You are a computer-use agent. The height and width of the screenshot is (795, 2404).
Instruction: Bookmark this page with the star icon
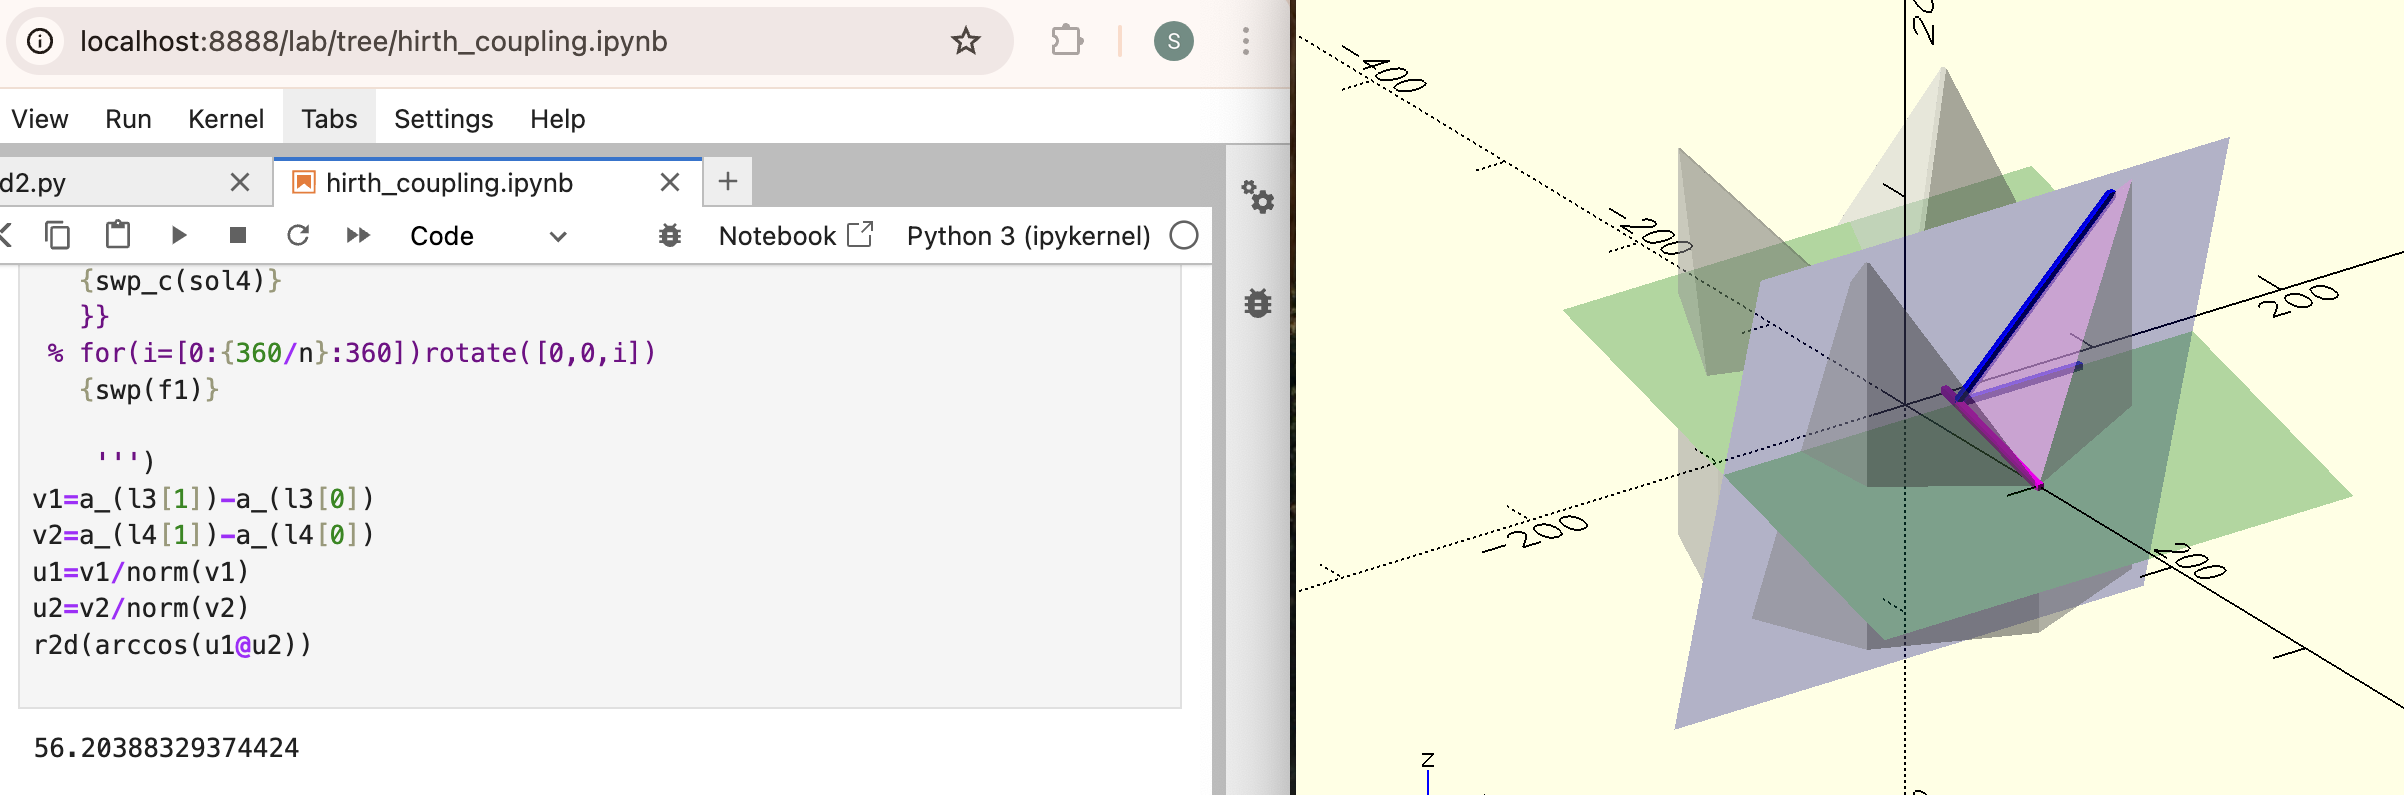[x=965, y=41]
